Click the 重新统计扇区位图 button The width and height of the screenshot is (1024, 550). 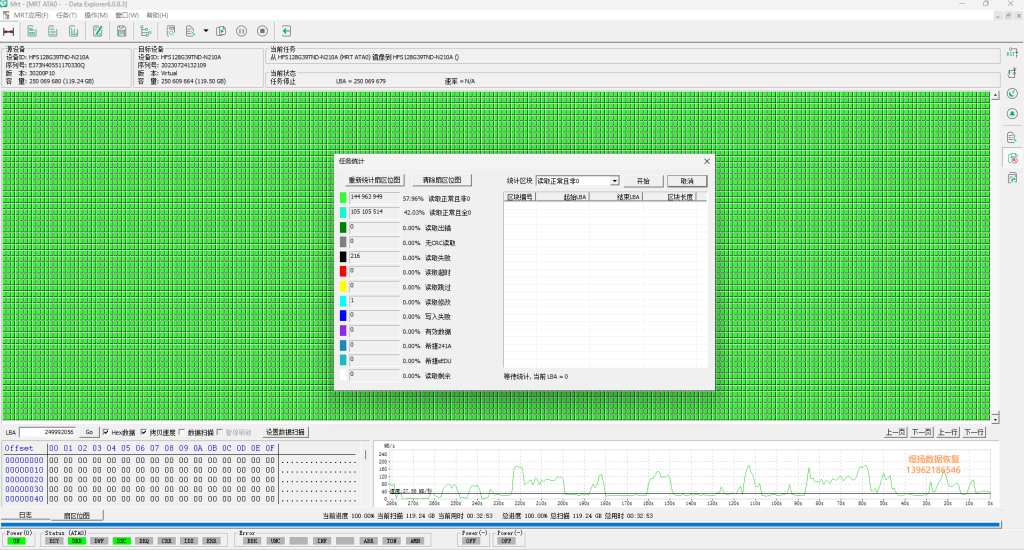click(x=374, y=180)
